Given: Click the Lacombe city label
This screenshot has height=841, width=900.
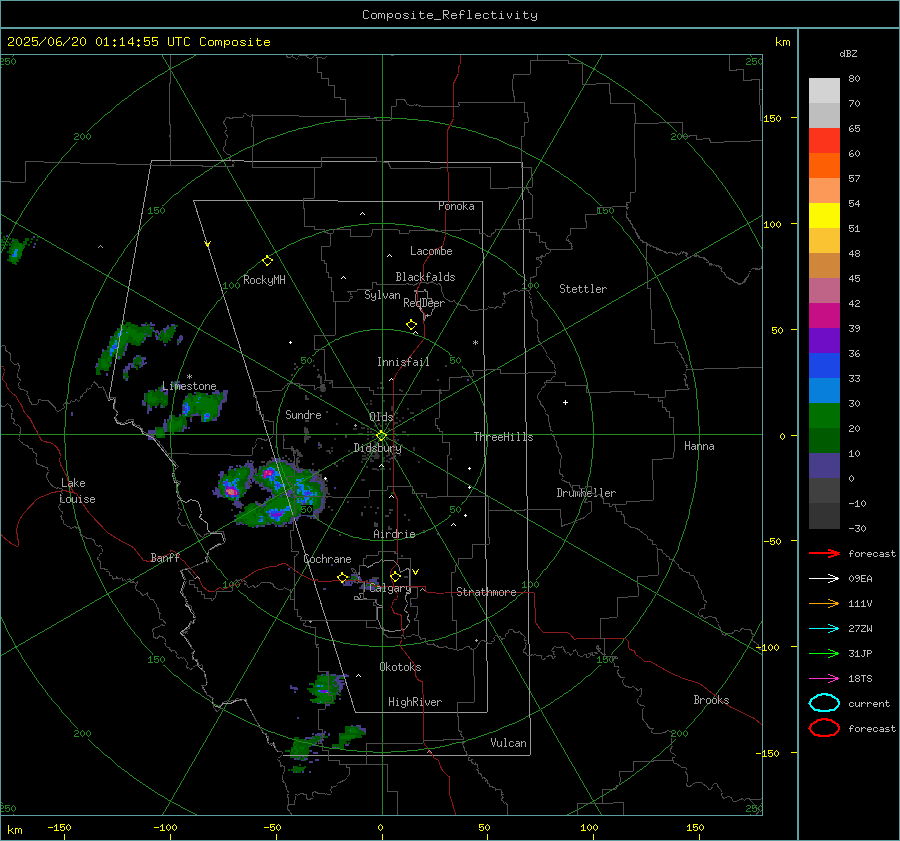Looking at the screenshot, I should [431, 251].
